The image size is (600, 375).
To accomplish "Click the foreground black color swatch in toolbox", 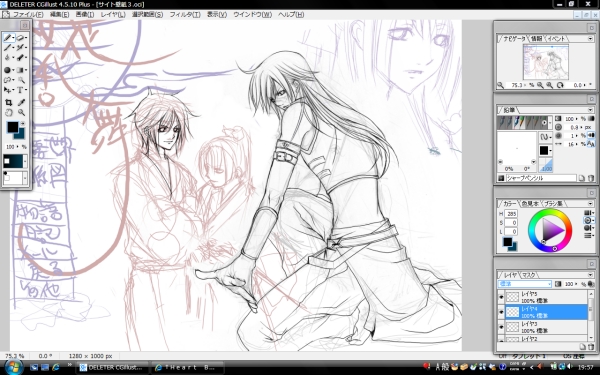I will point(12,127).
